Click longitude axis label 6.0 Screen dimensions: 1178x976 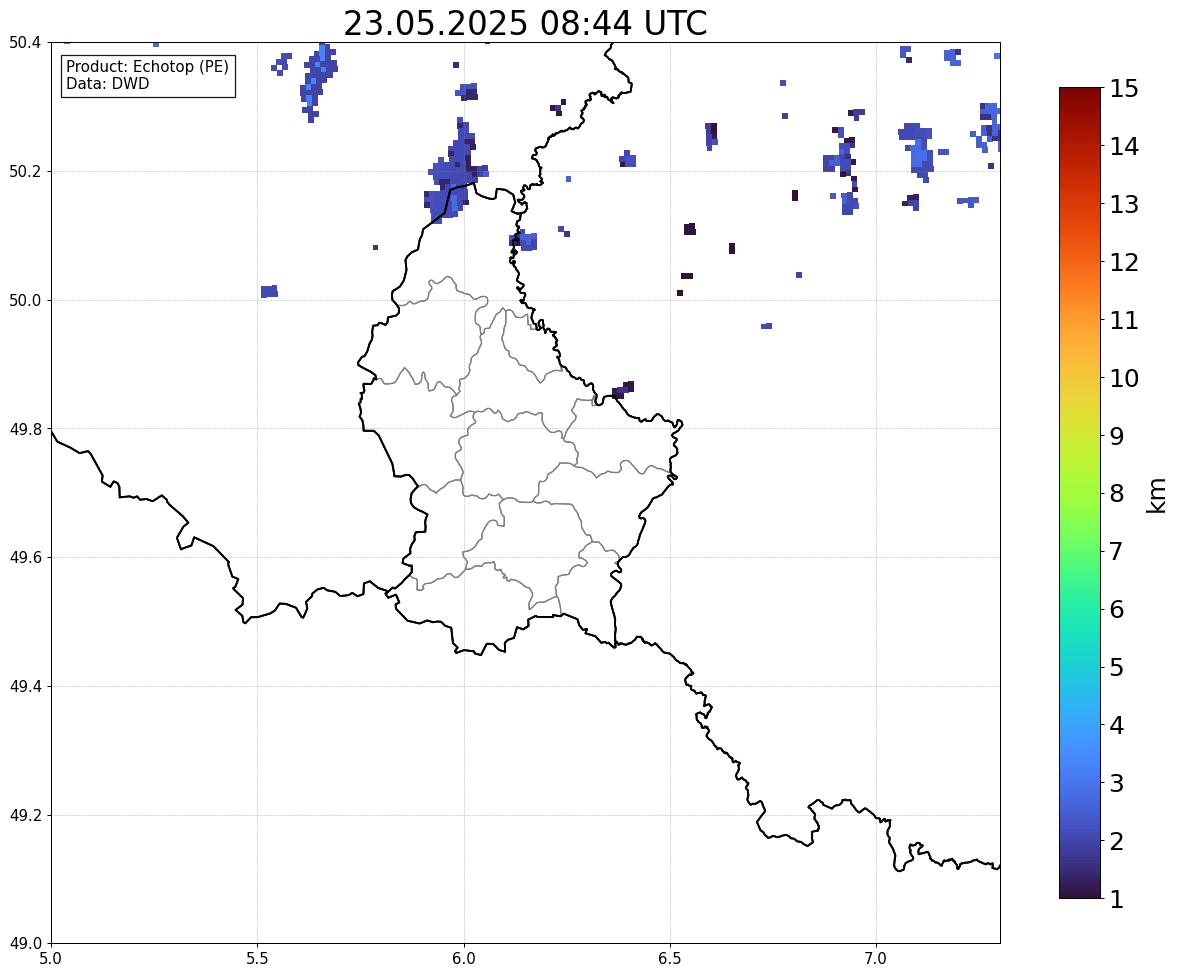pyautogui.click(x=464, y=959)
